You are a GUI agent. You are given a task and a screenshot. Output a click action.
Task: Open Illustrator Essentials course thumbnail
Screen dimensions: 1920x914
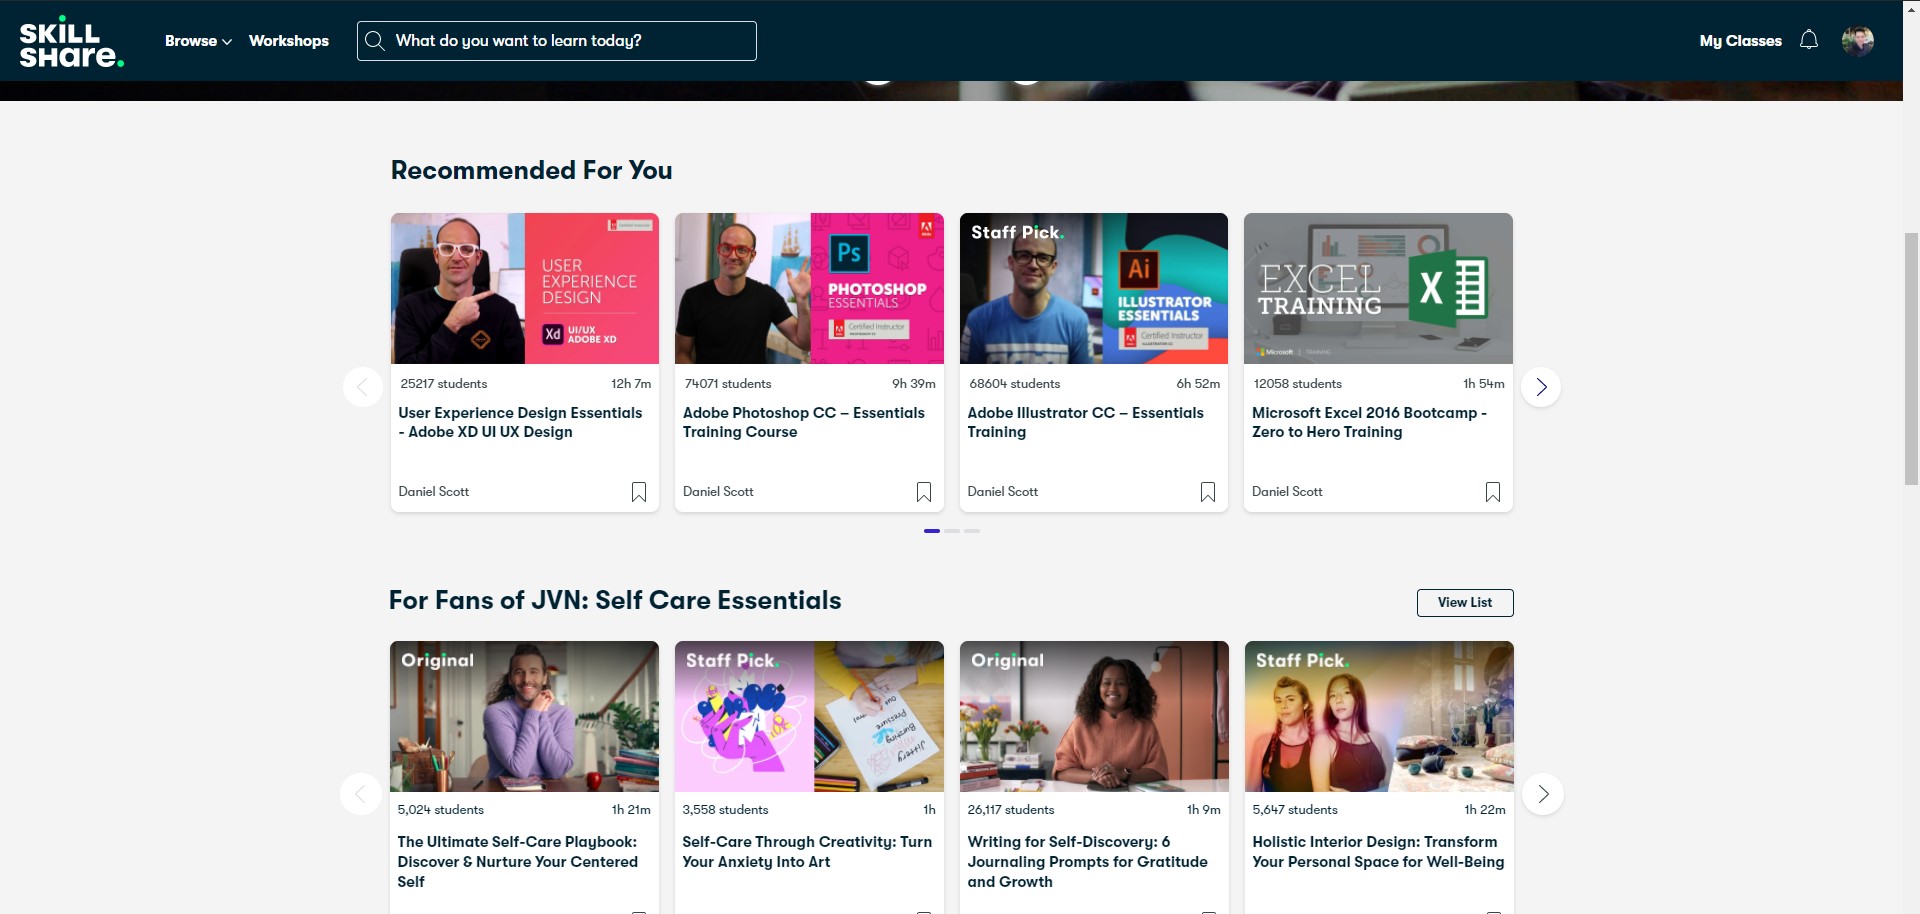1094,288
